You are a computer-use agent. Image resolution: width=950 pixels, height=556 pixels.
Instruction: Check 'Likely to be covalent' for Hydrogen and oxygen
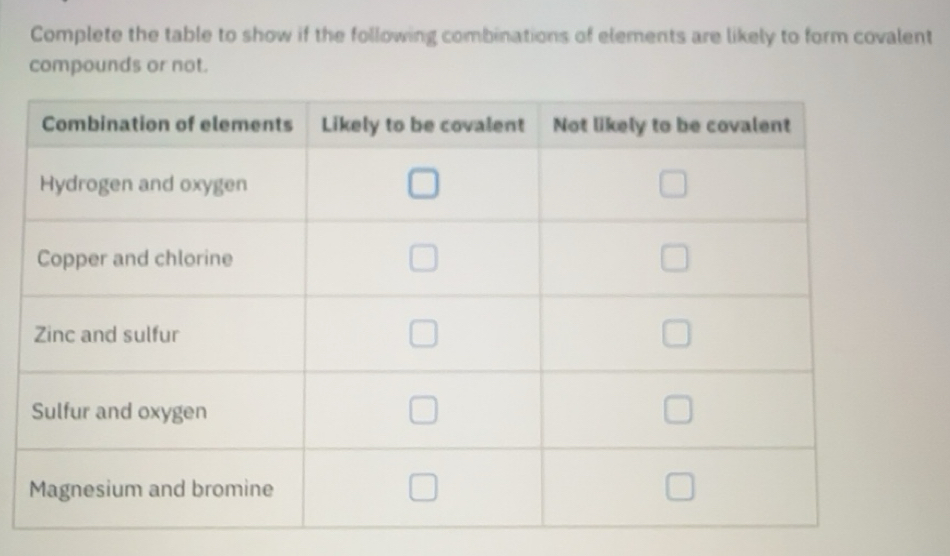423,185
